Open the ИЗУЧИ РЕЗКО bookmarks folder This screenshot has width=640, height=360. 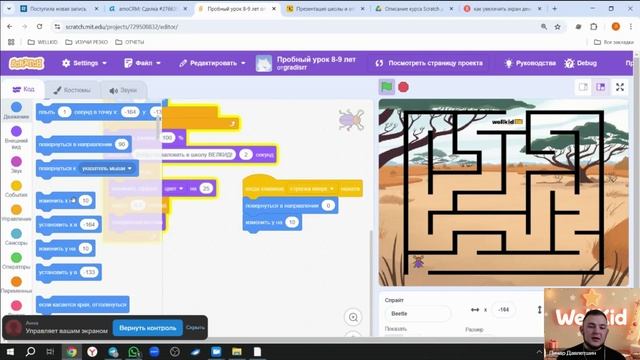point(87,42)
